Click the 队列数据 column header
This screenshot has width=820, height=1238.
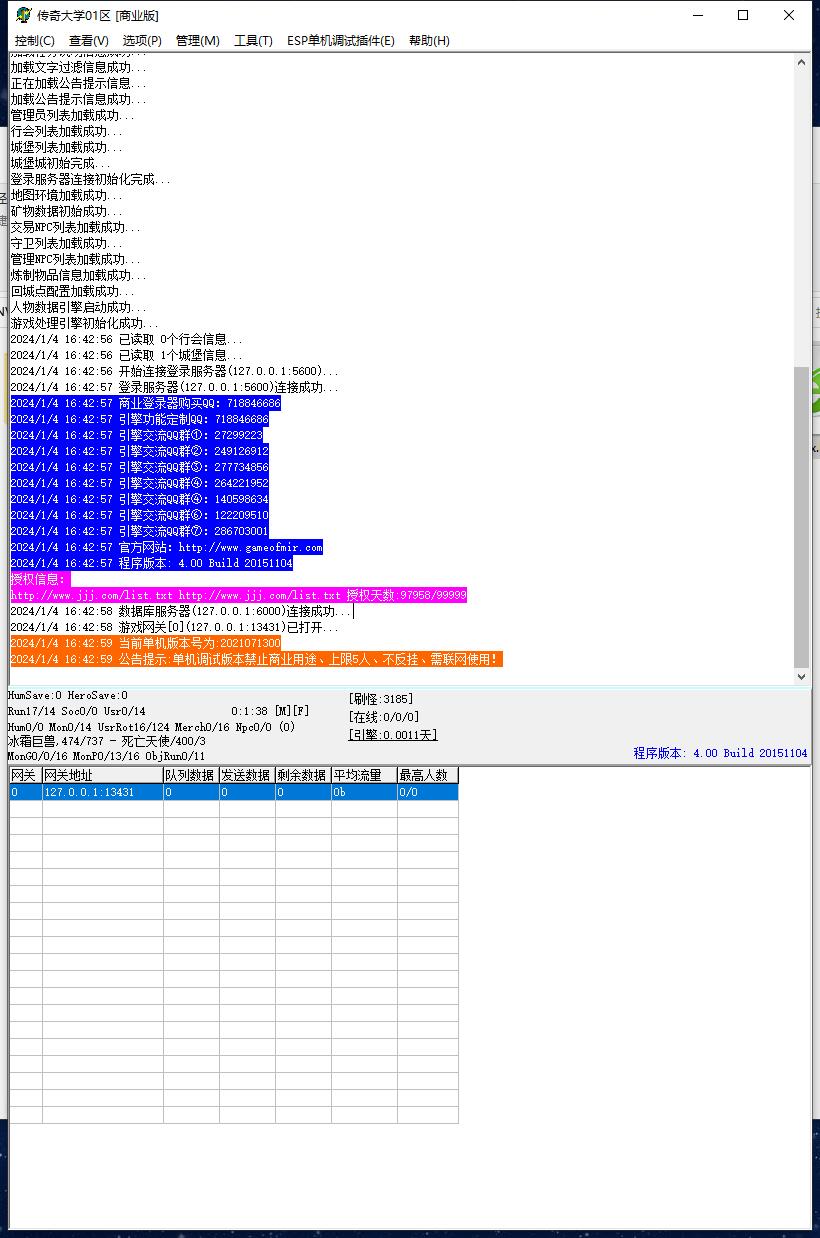coord(191,775)
